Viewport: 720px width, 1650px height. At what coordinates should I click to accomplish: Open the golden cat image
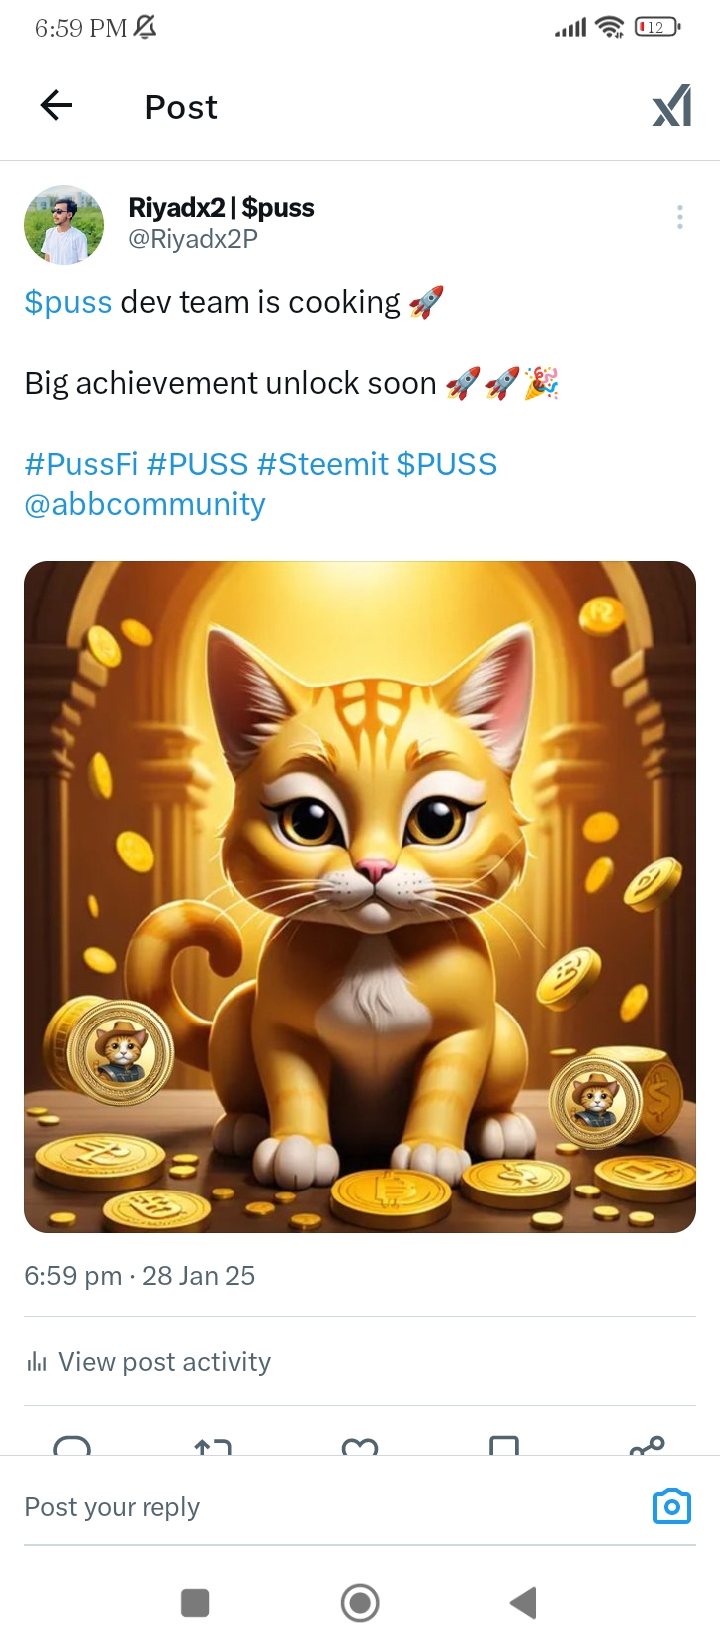point(360,897)
